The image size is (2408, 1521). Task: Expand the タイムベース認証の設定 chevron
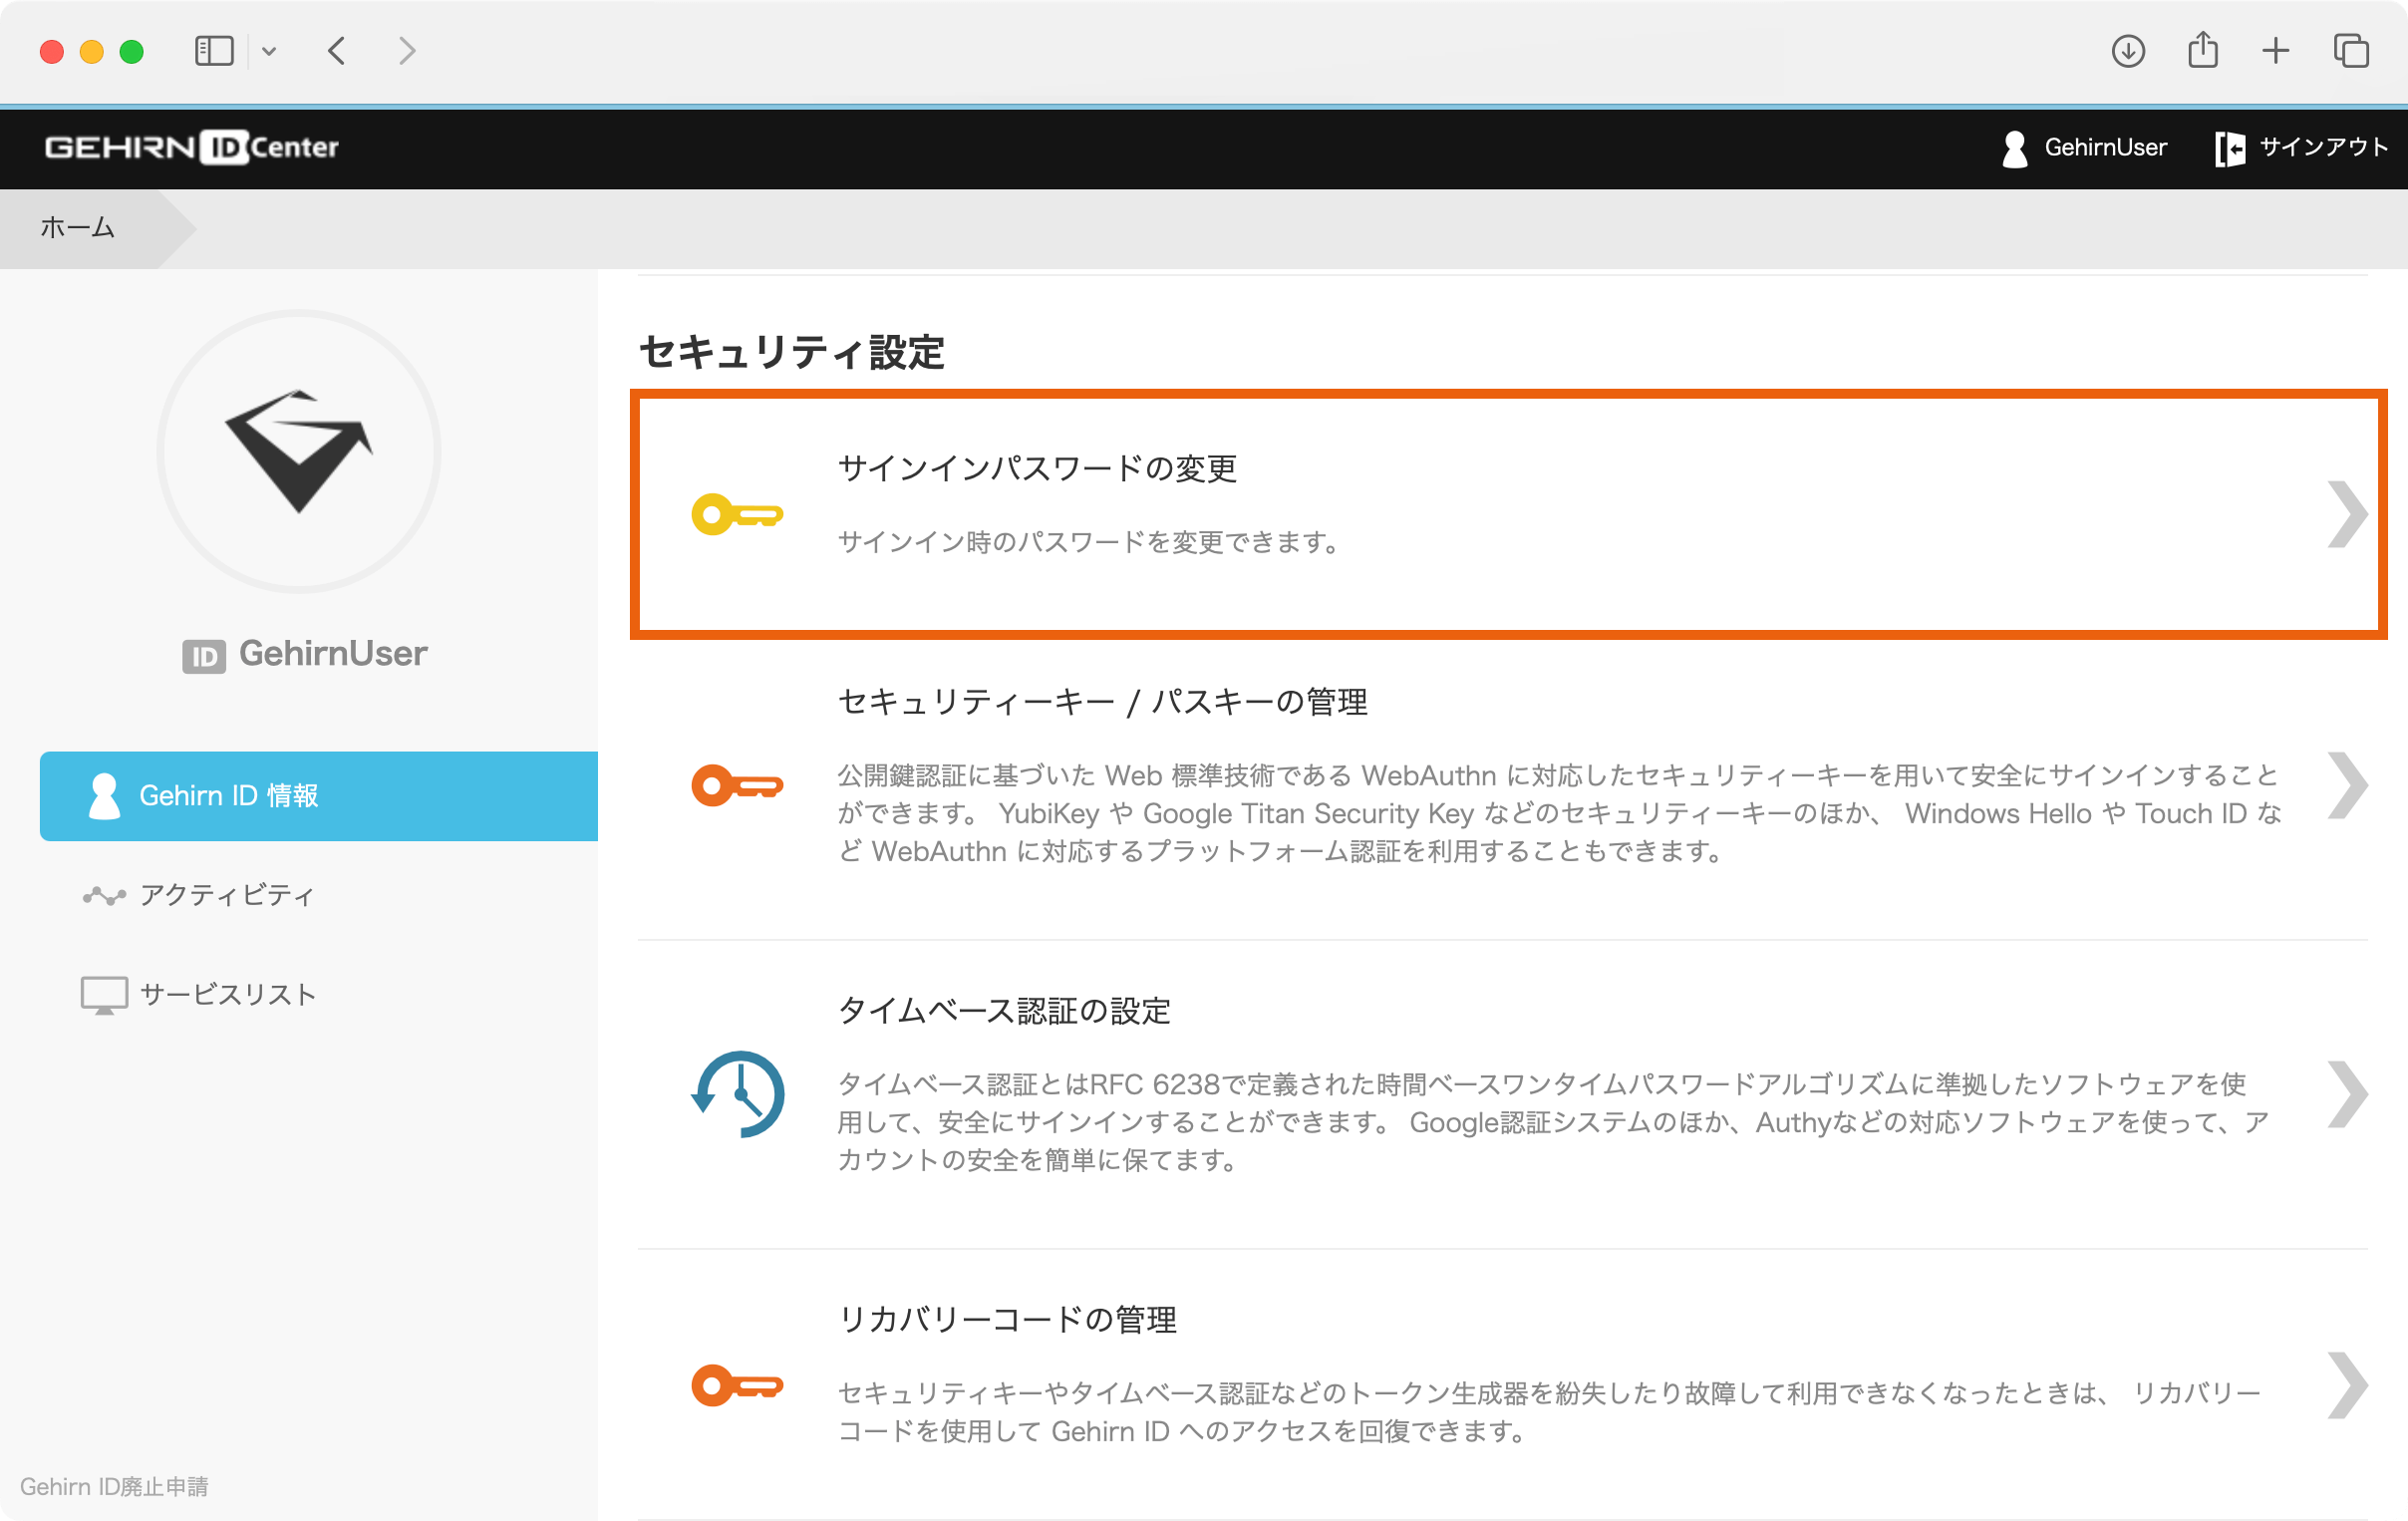2346,1094
